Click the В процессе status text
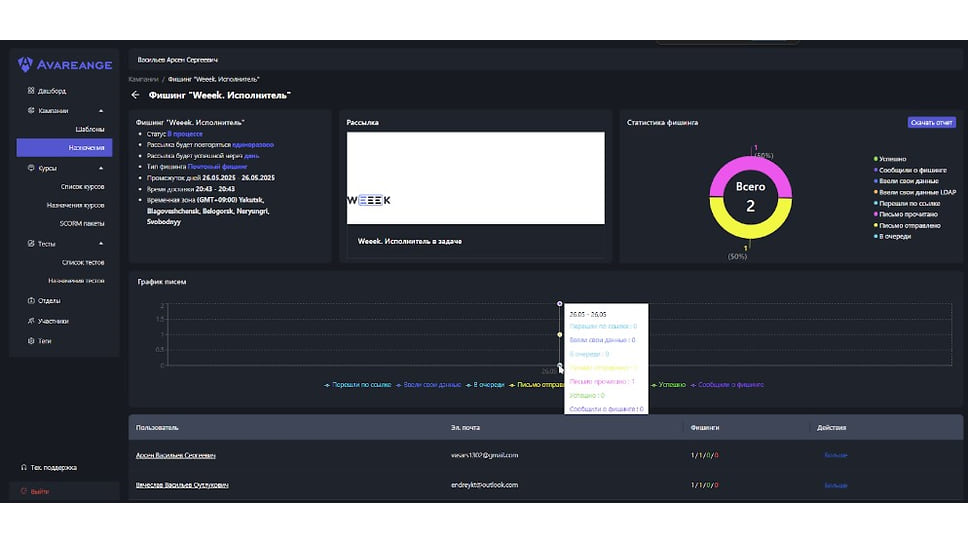This screenshot has width=968, height=544. coord(185,134)
